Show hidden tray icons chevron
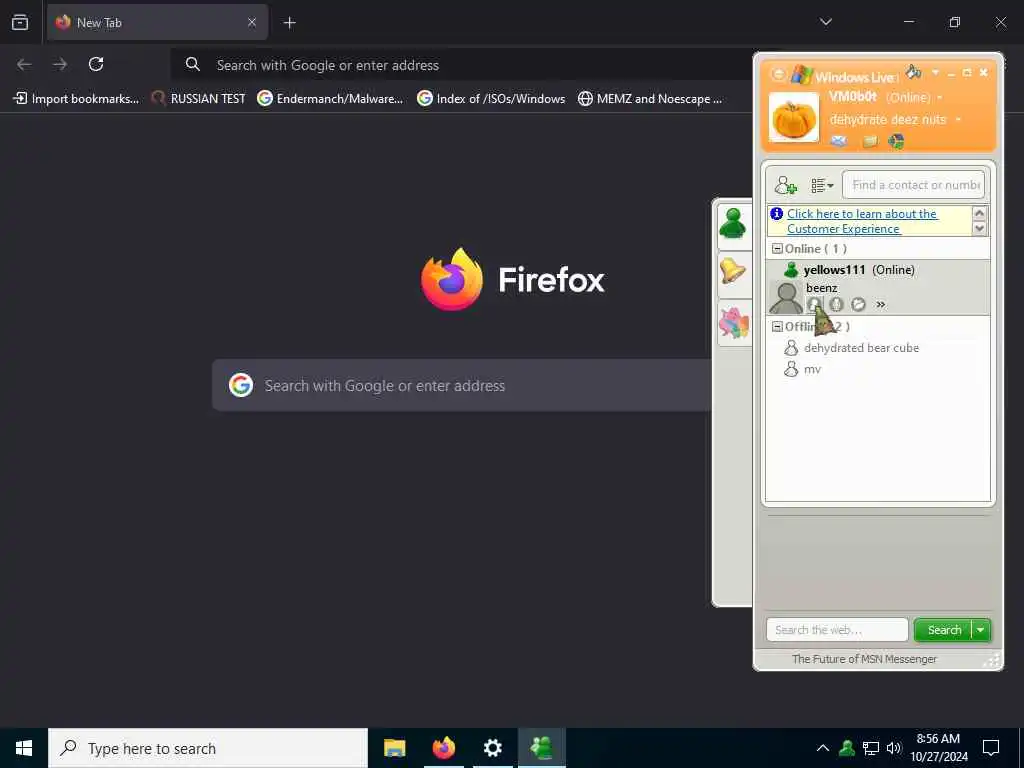 point(823,748)
